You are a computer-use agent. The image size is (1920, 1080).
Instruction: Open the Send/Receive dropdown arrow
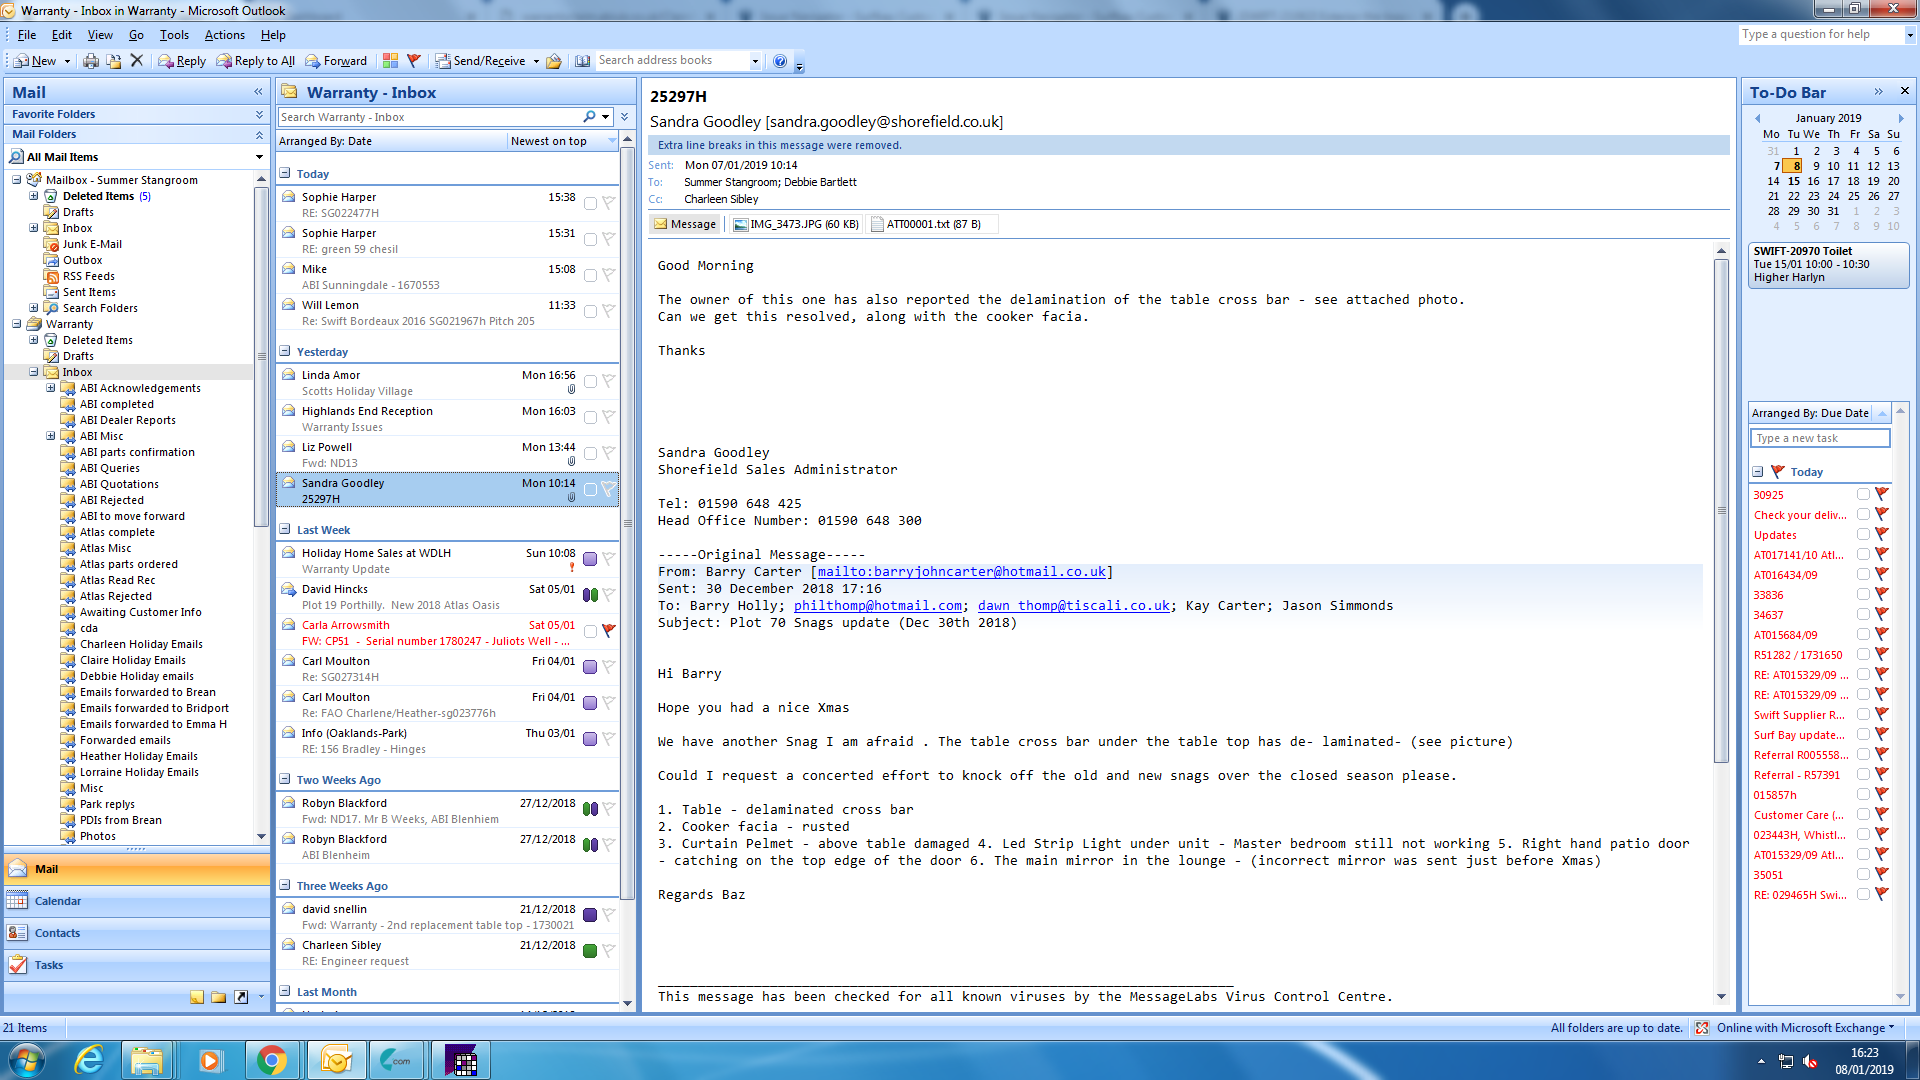536,61
